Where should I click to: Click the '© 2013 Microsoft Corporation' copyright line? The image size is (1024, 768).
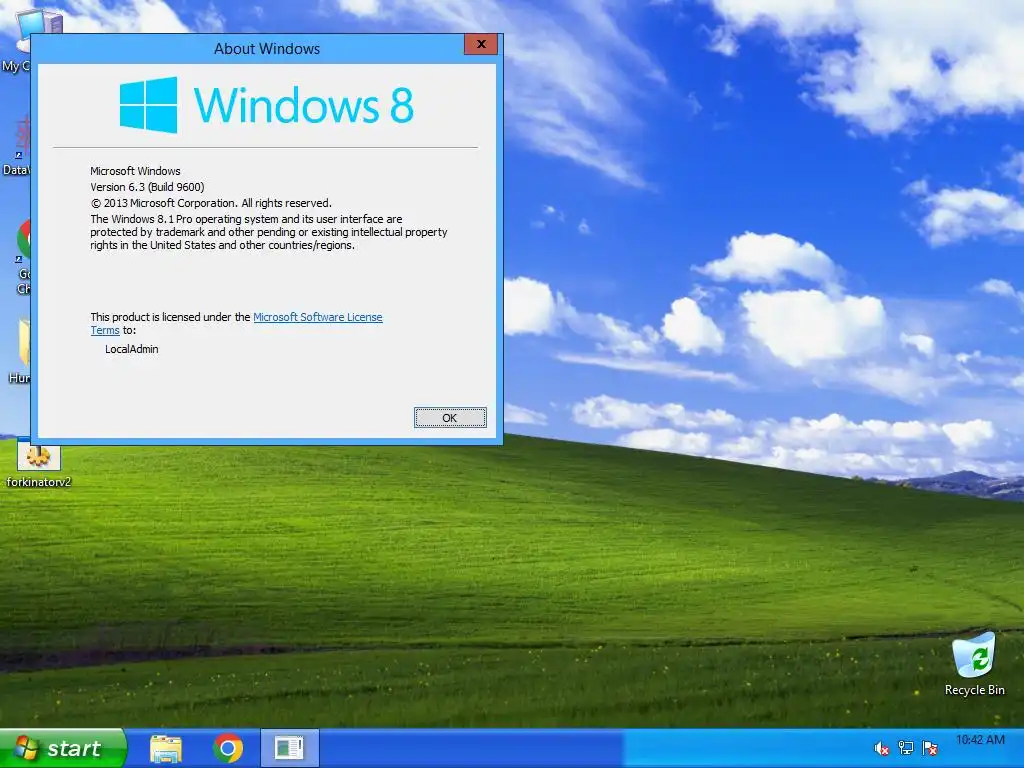(x=211, y=203)
